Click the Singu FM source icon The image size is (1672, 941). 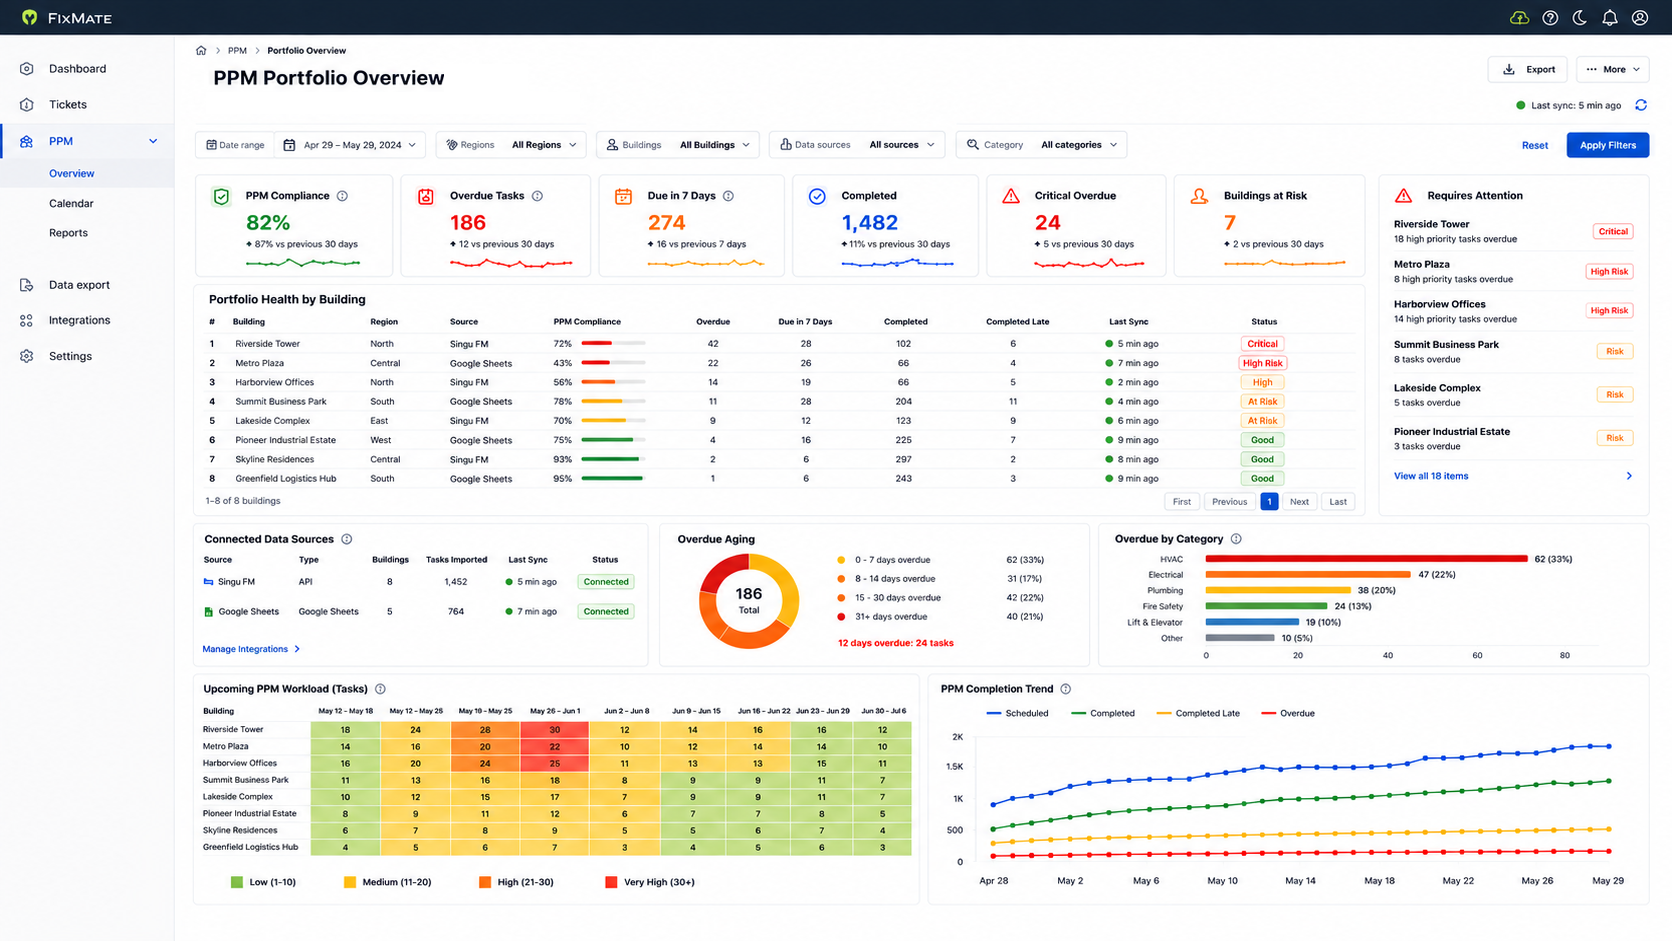point(208,582)
